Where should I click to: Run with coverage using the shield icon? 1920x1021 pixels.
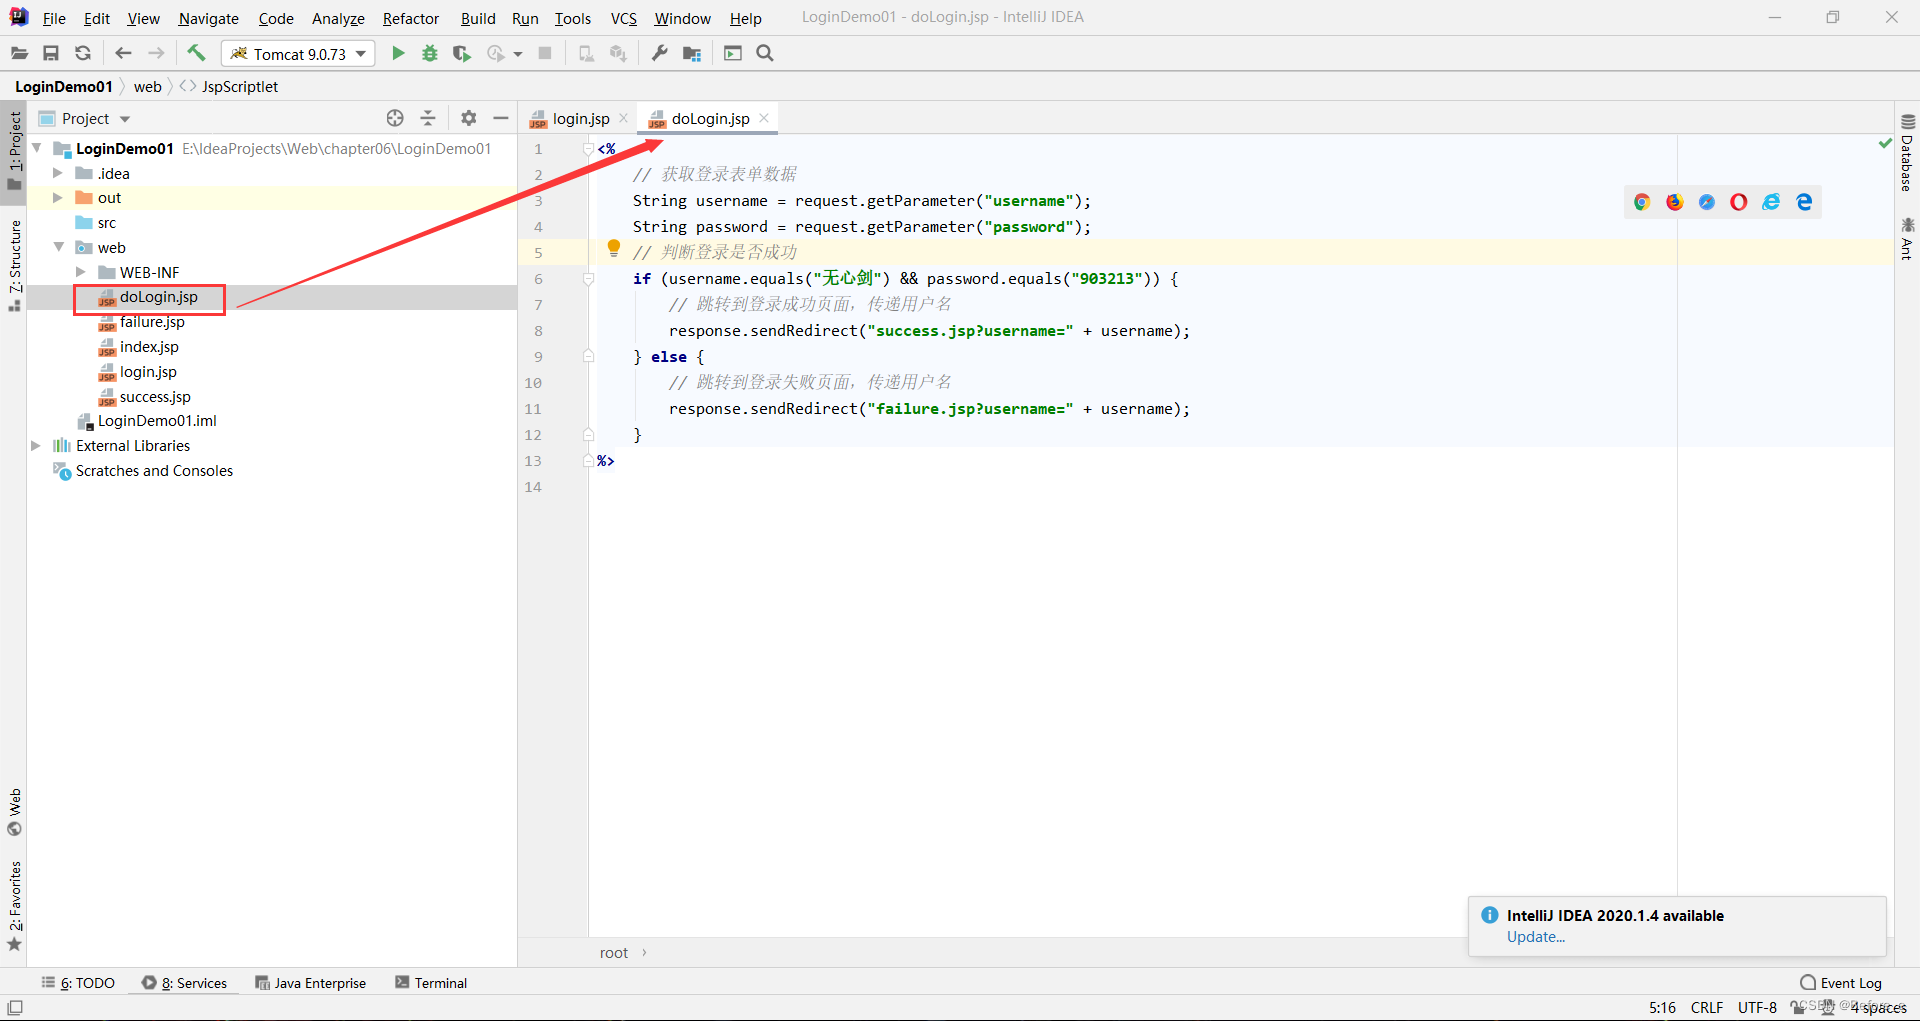461,53
